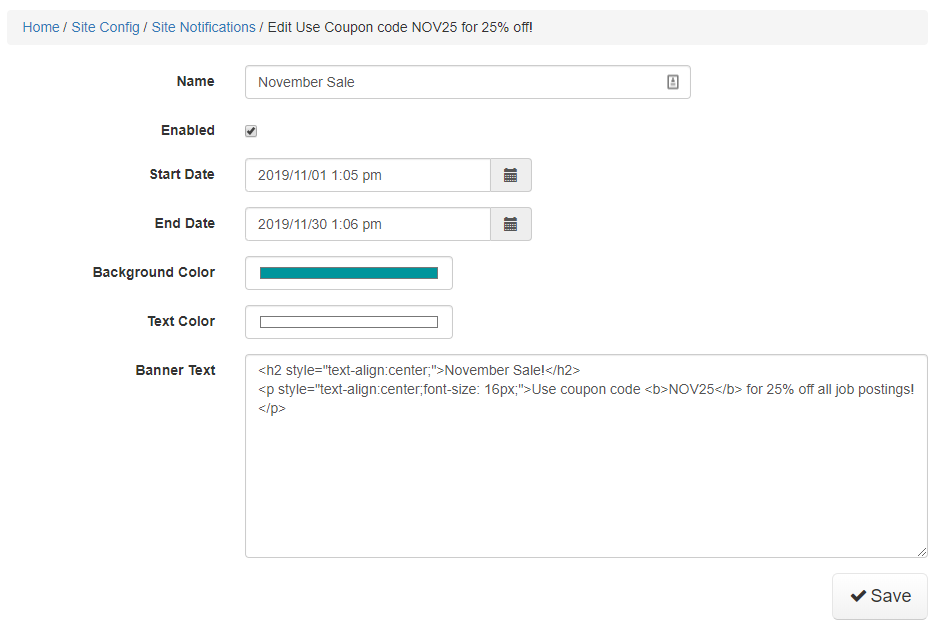Click inside the Banner Text textarea
941x631 pixels.
pos(586,456)
